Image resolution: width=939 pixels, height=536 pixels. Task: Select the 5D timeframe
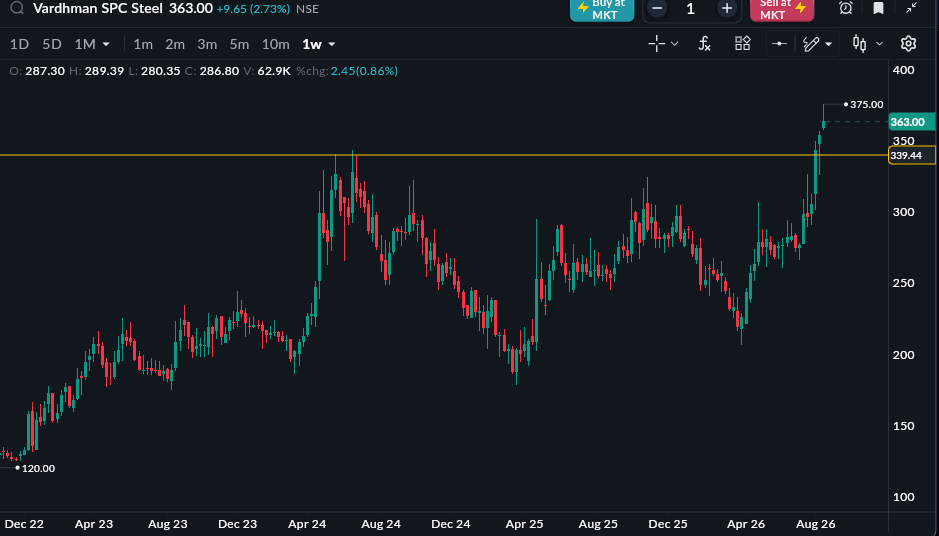coord(52,44)
